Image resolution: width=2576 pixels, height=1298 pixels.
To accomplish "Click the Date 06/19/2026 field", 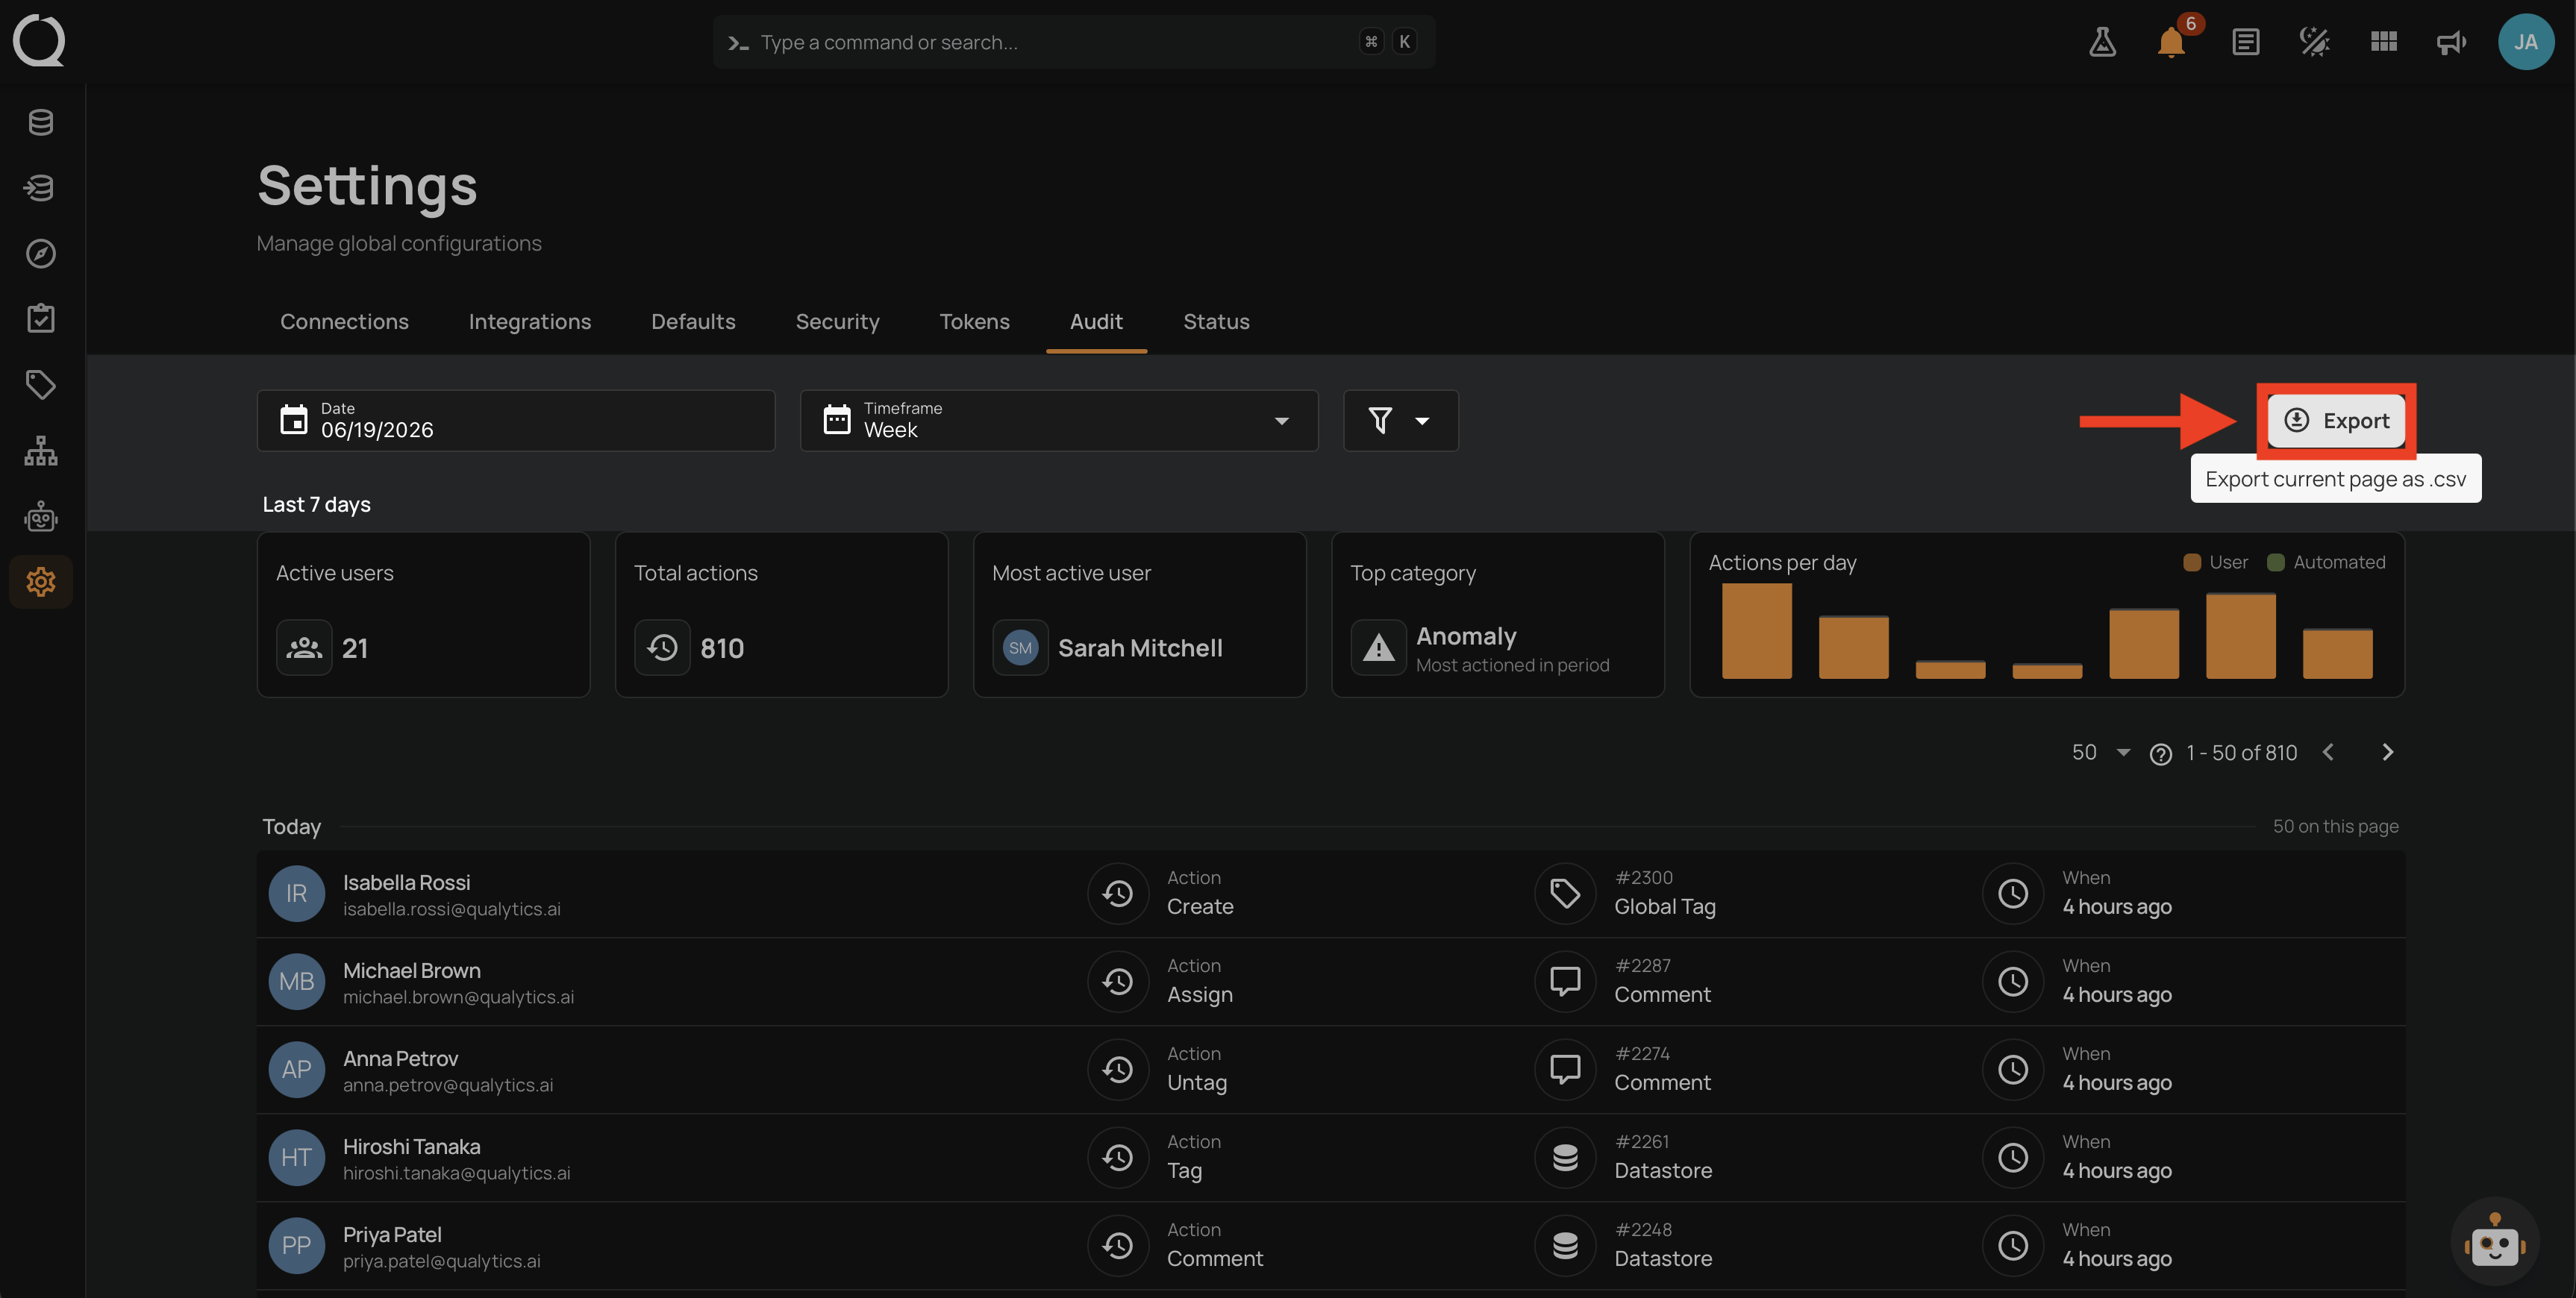I will point(516,420).
